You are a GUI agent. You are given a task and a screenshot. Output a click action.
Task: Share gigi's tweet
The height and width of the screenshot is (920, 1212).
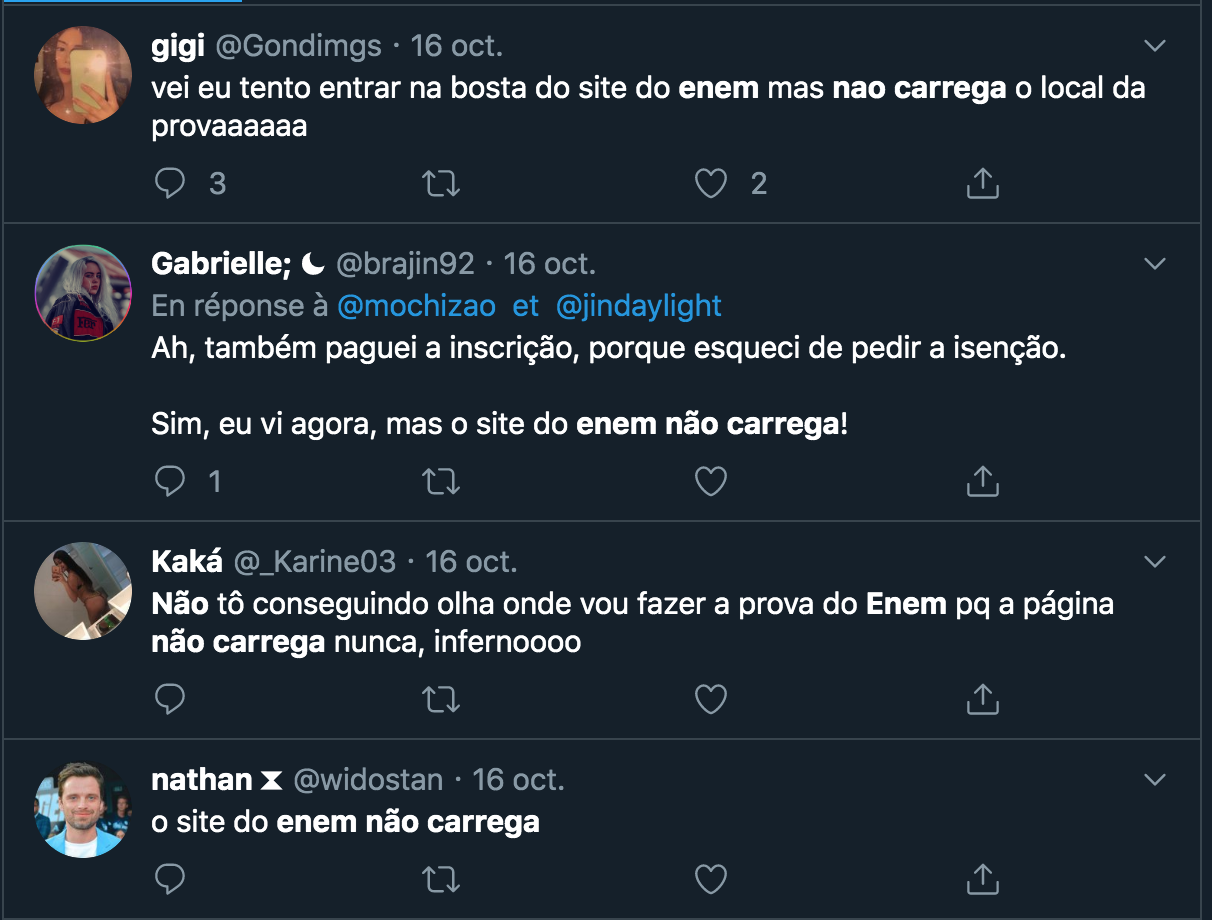click(983, 184)
